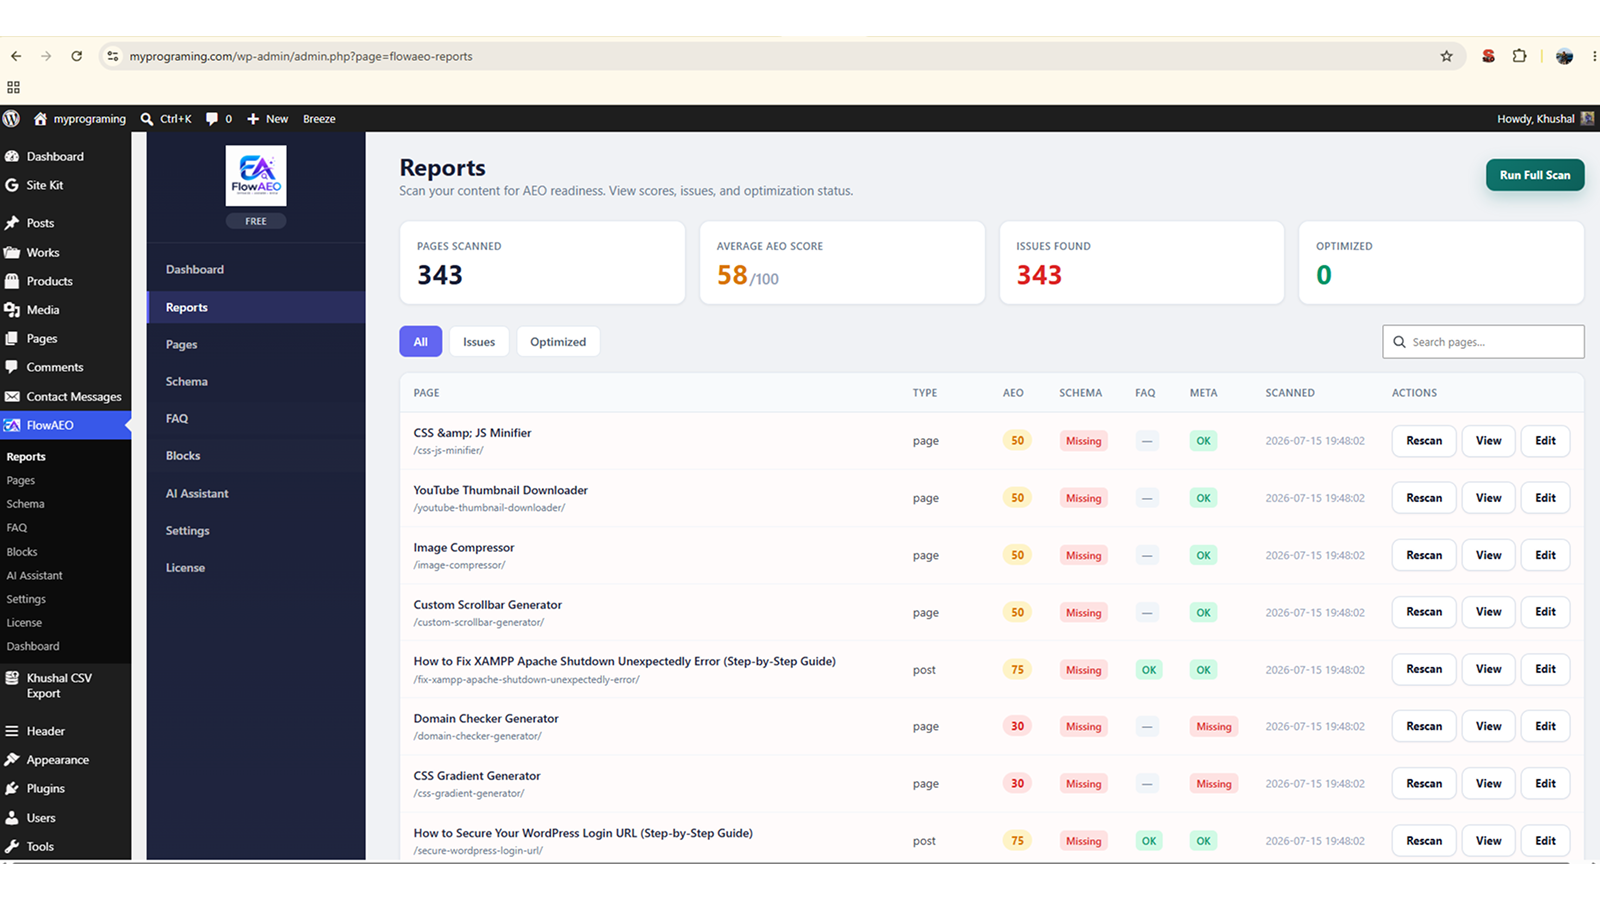Click the WordPress logo in admin bar
Viewport: 1600px width, 900px height.
click(11, 118)
